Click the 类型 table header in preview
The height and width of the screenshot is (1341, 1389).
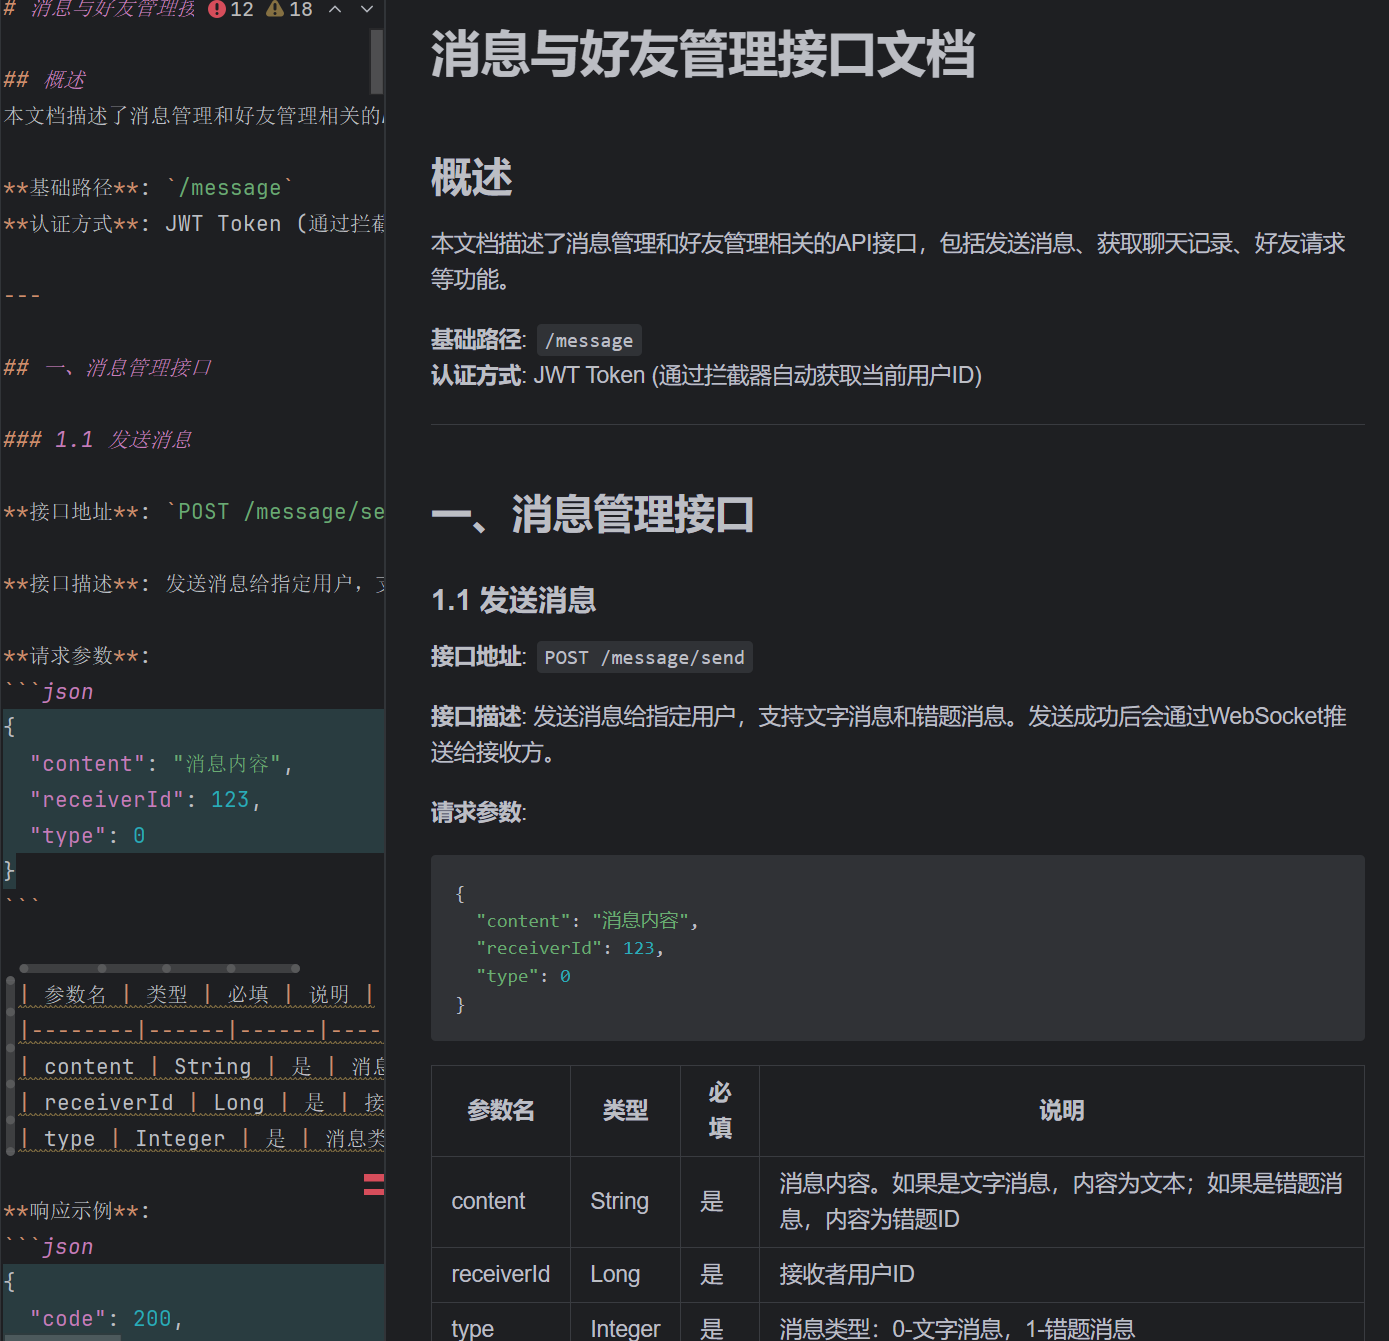tap(625, 1110)
